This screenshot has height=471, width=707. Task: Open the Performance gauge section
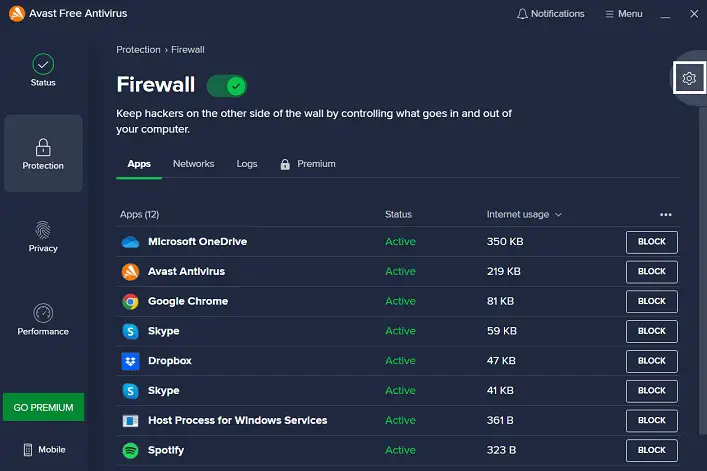click(x=43, y=320)
